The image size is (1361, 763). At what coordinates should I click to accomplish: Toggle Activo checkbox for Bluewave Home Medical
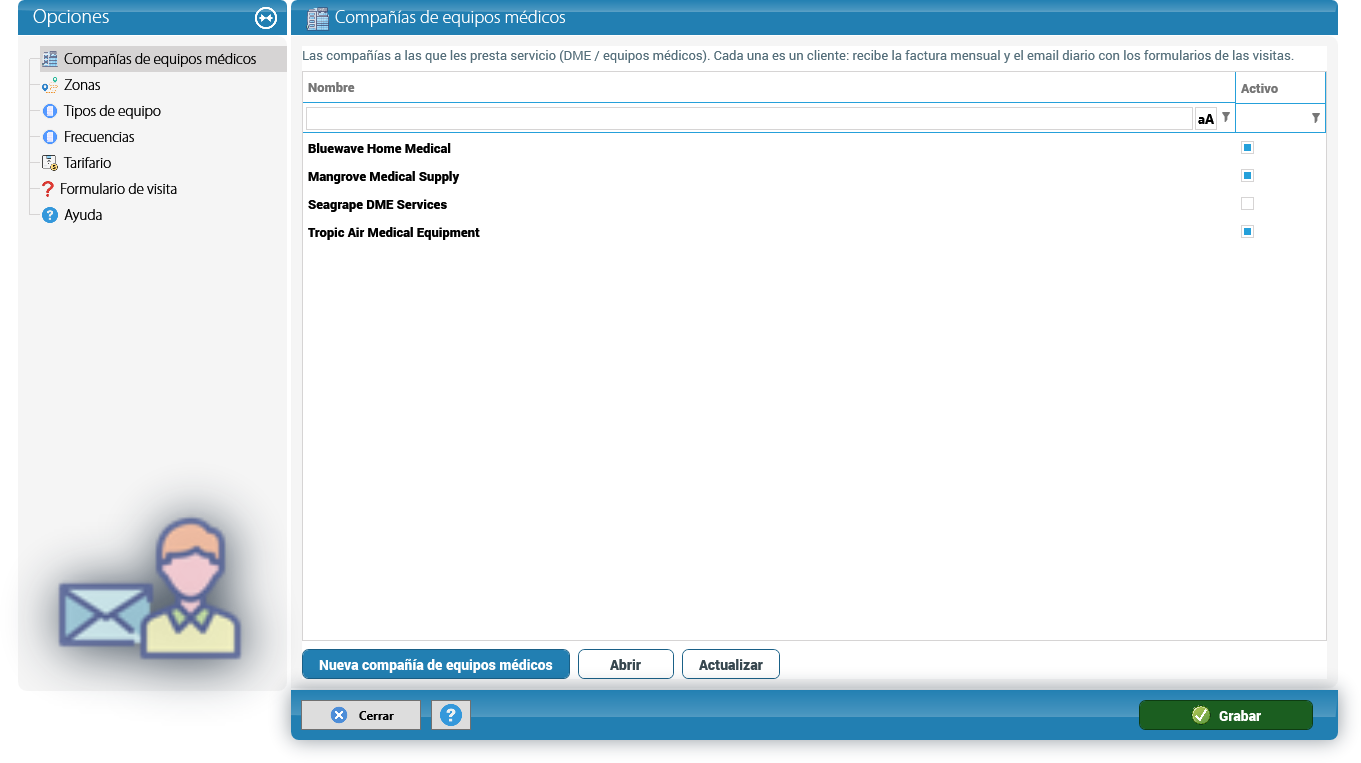[1247, 148]
